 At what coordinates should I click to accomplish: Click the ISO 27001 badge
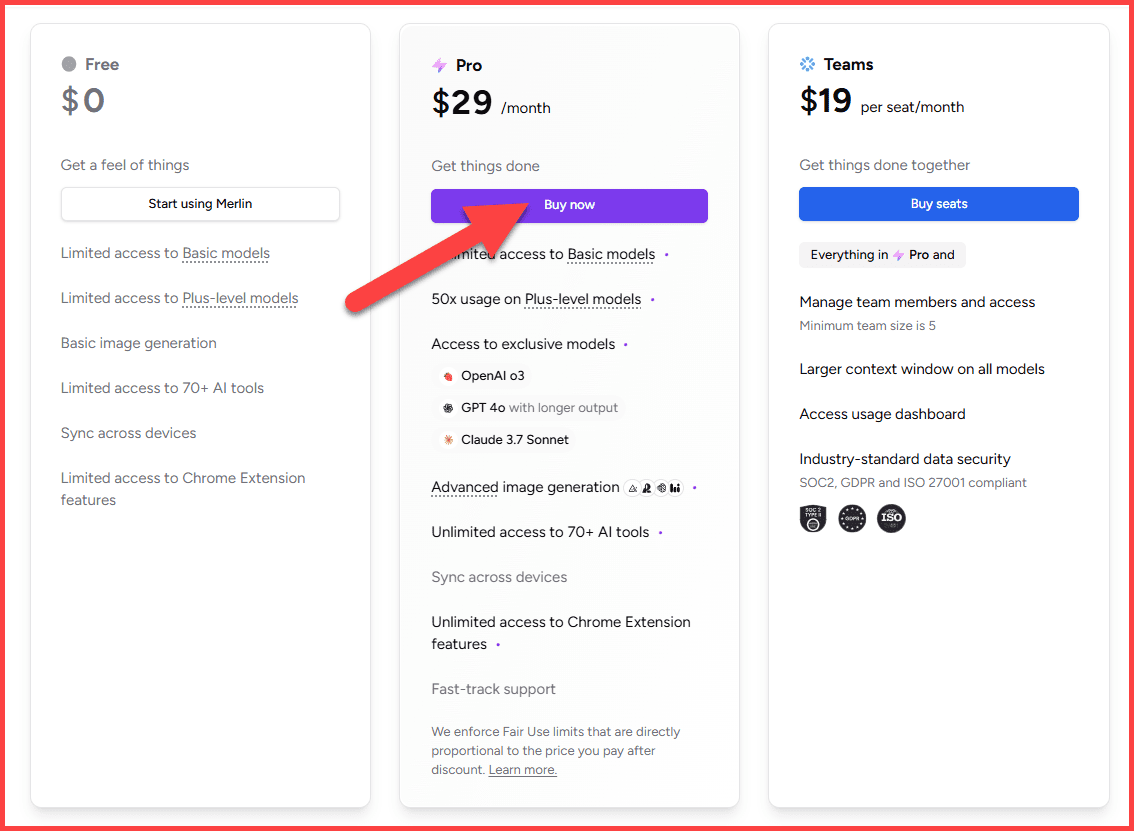tap(891, 518)
